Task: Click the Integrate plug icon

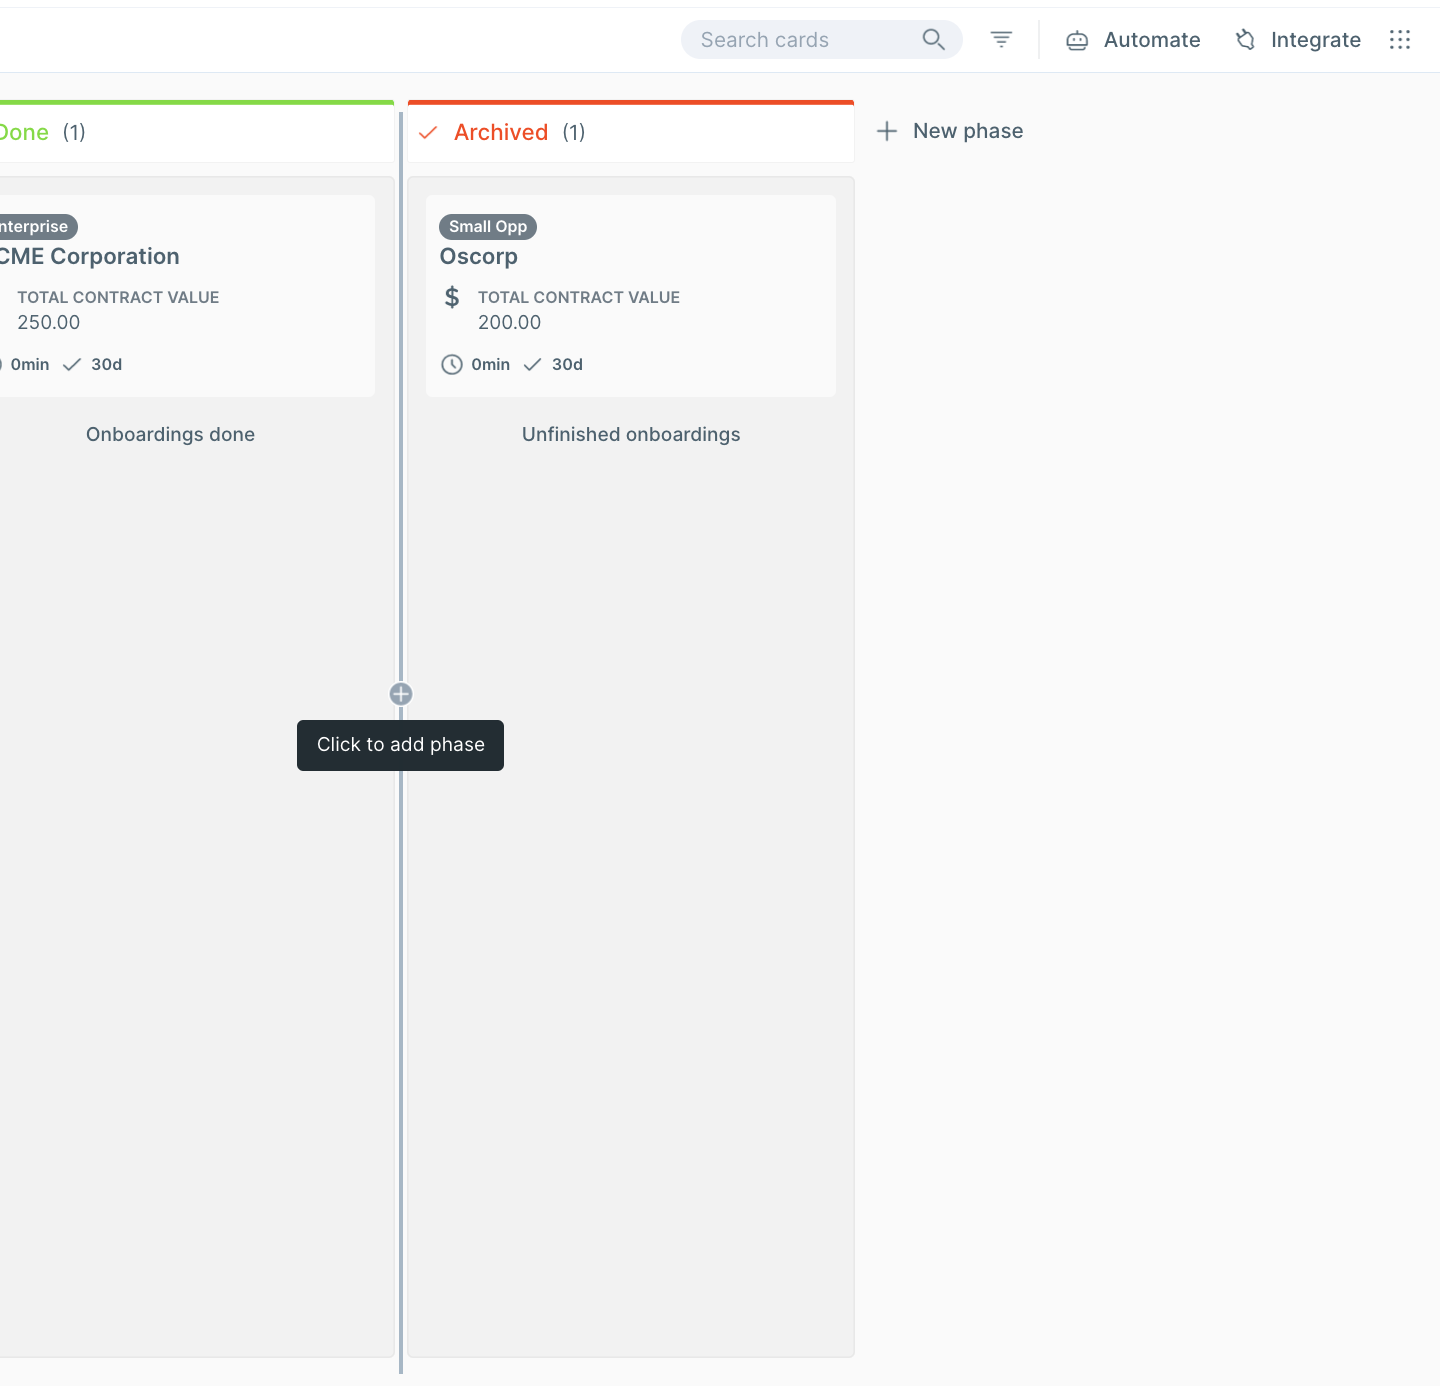Action: pos(1245,40)
